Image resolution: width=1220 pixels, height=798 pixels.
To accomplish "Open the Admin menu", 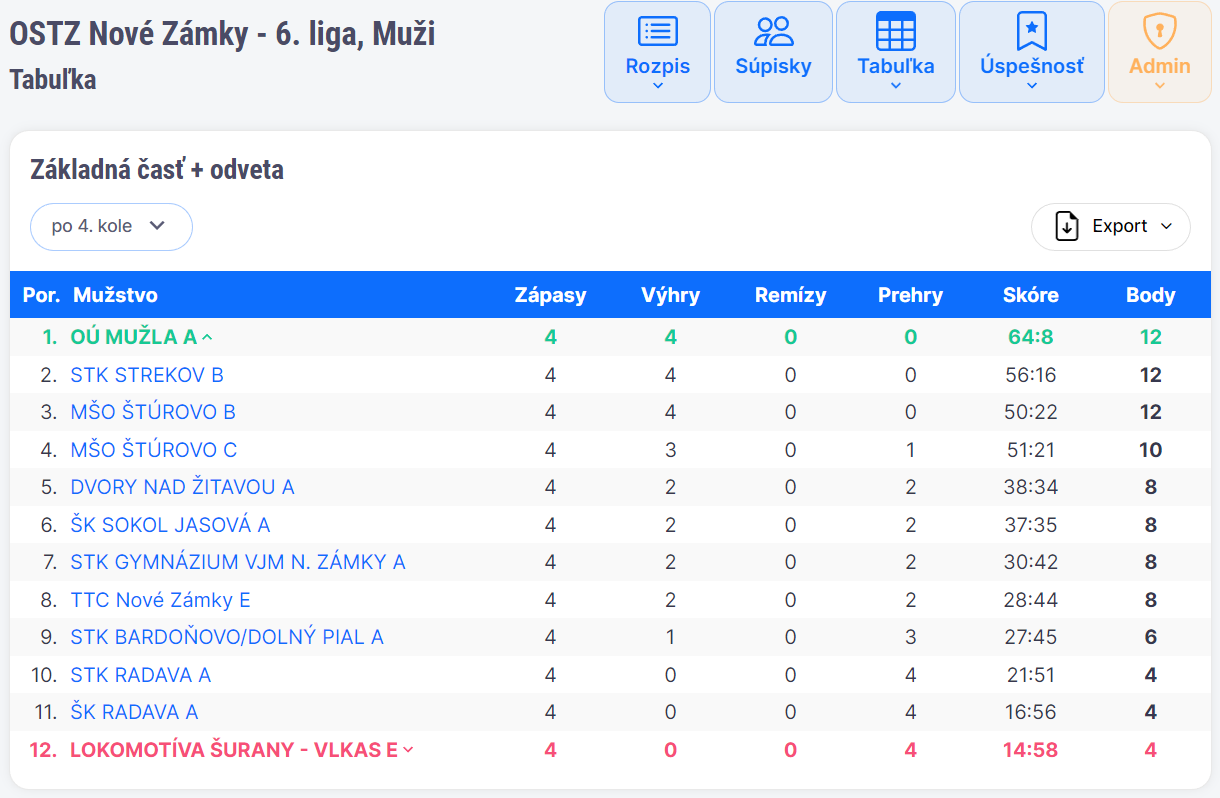I will 1160,52.
